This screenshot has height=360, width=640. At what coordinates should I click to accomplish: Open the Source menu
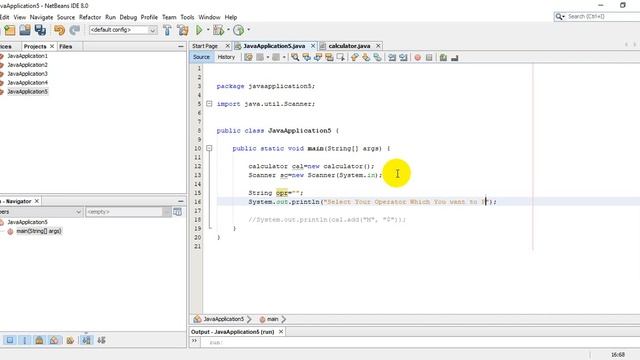[x=66, y=17]
